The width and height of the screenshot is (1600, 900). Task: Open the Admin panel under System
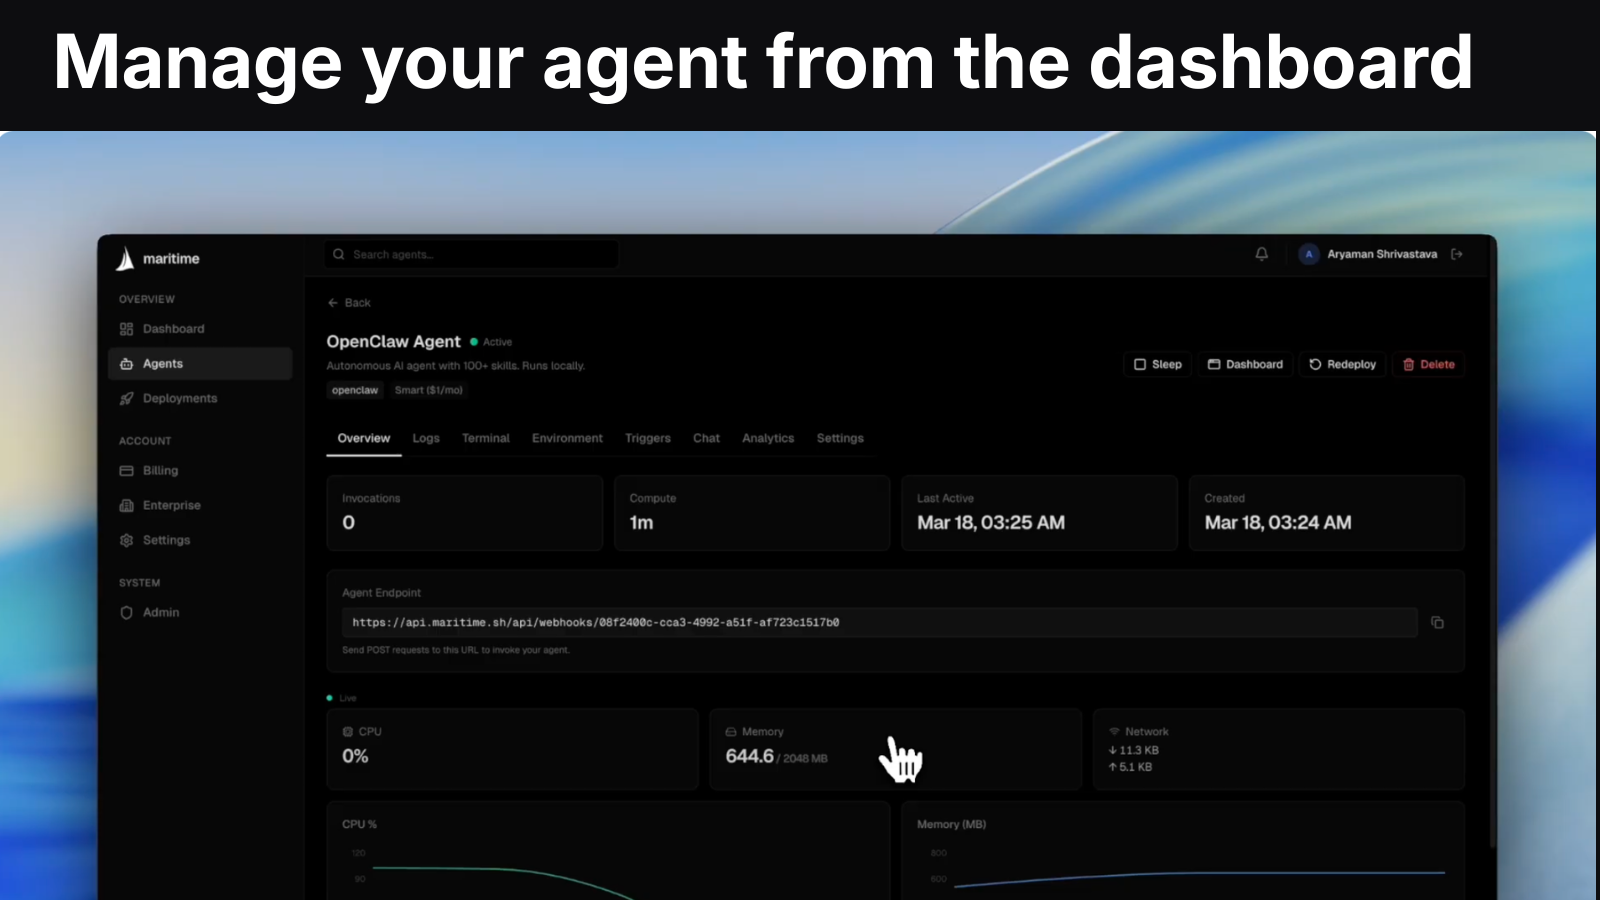tap(160, 612)
